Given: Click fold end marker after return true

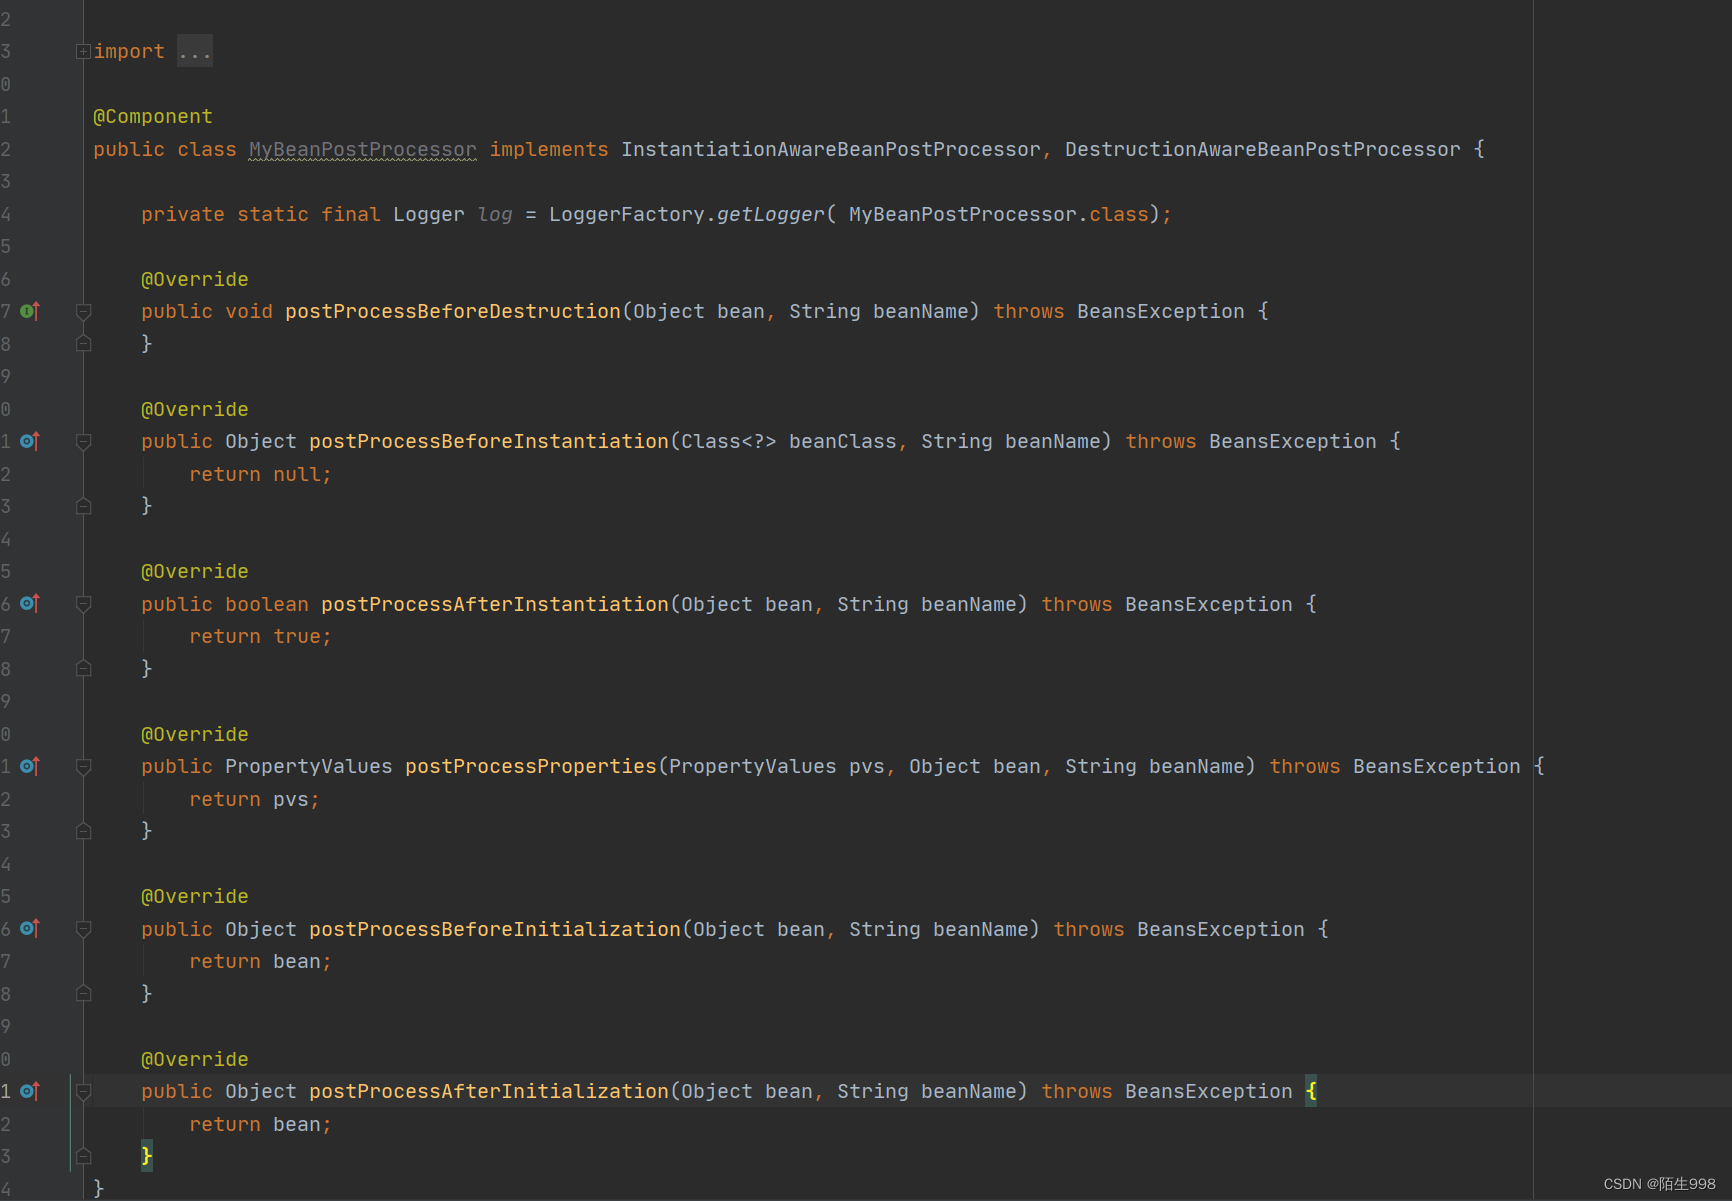Looking at the screenshot, I should pyautogui.click(x=84, y=668).
